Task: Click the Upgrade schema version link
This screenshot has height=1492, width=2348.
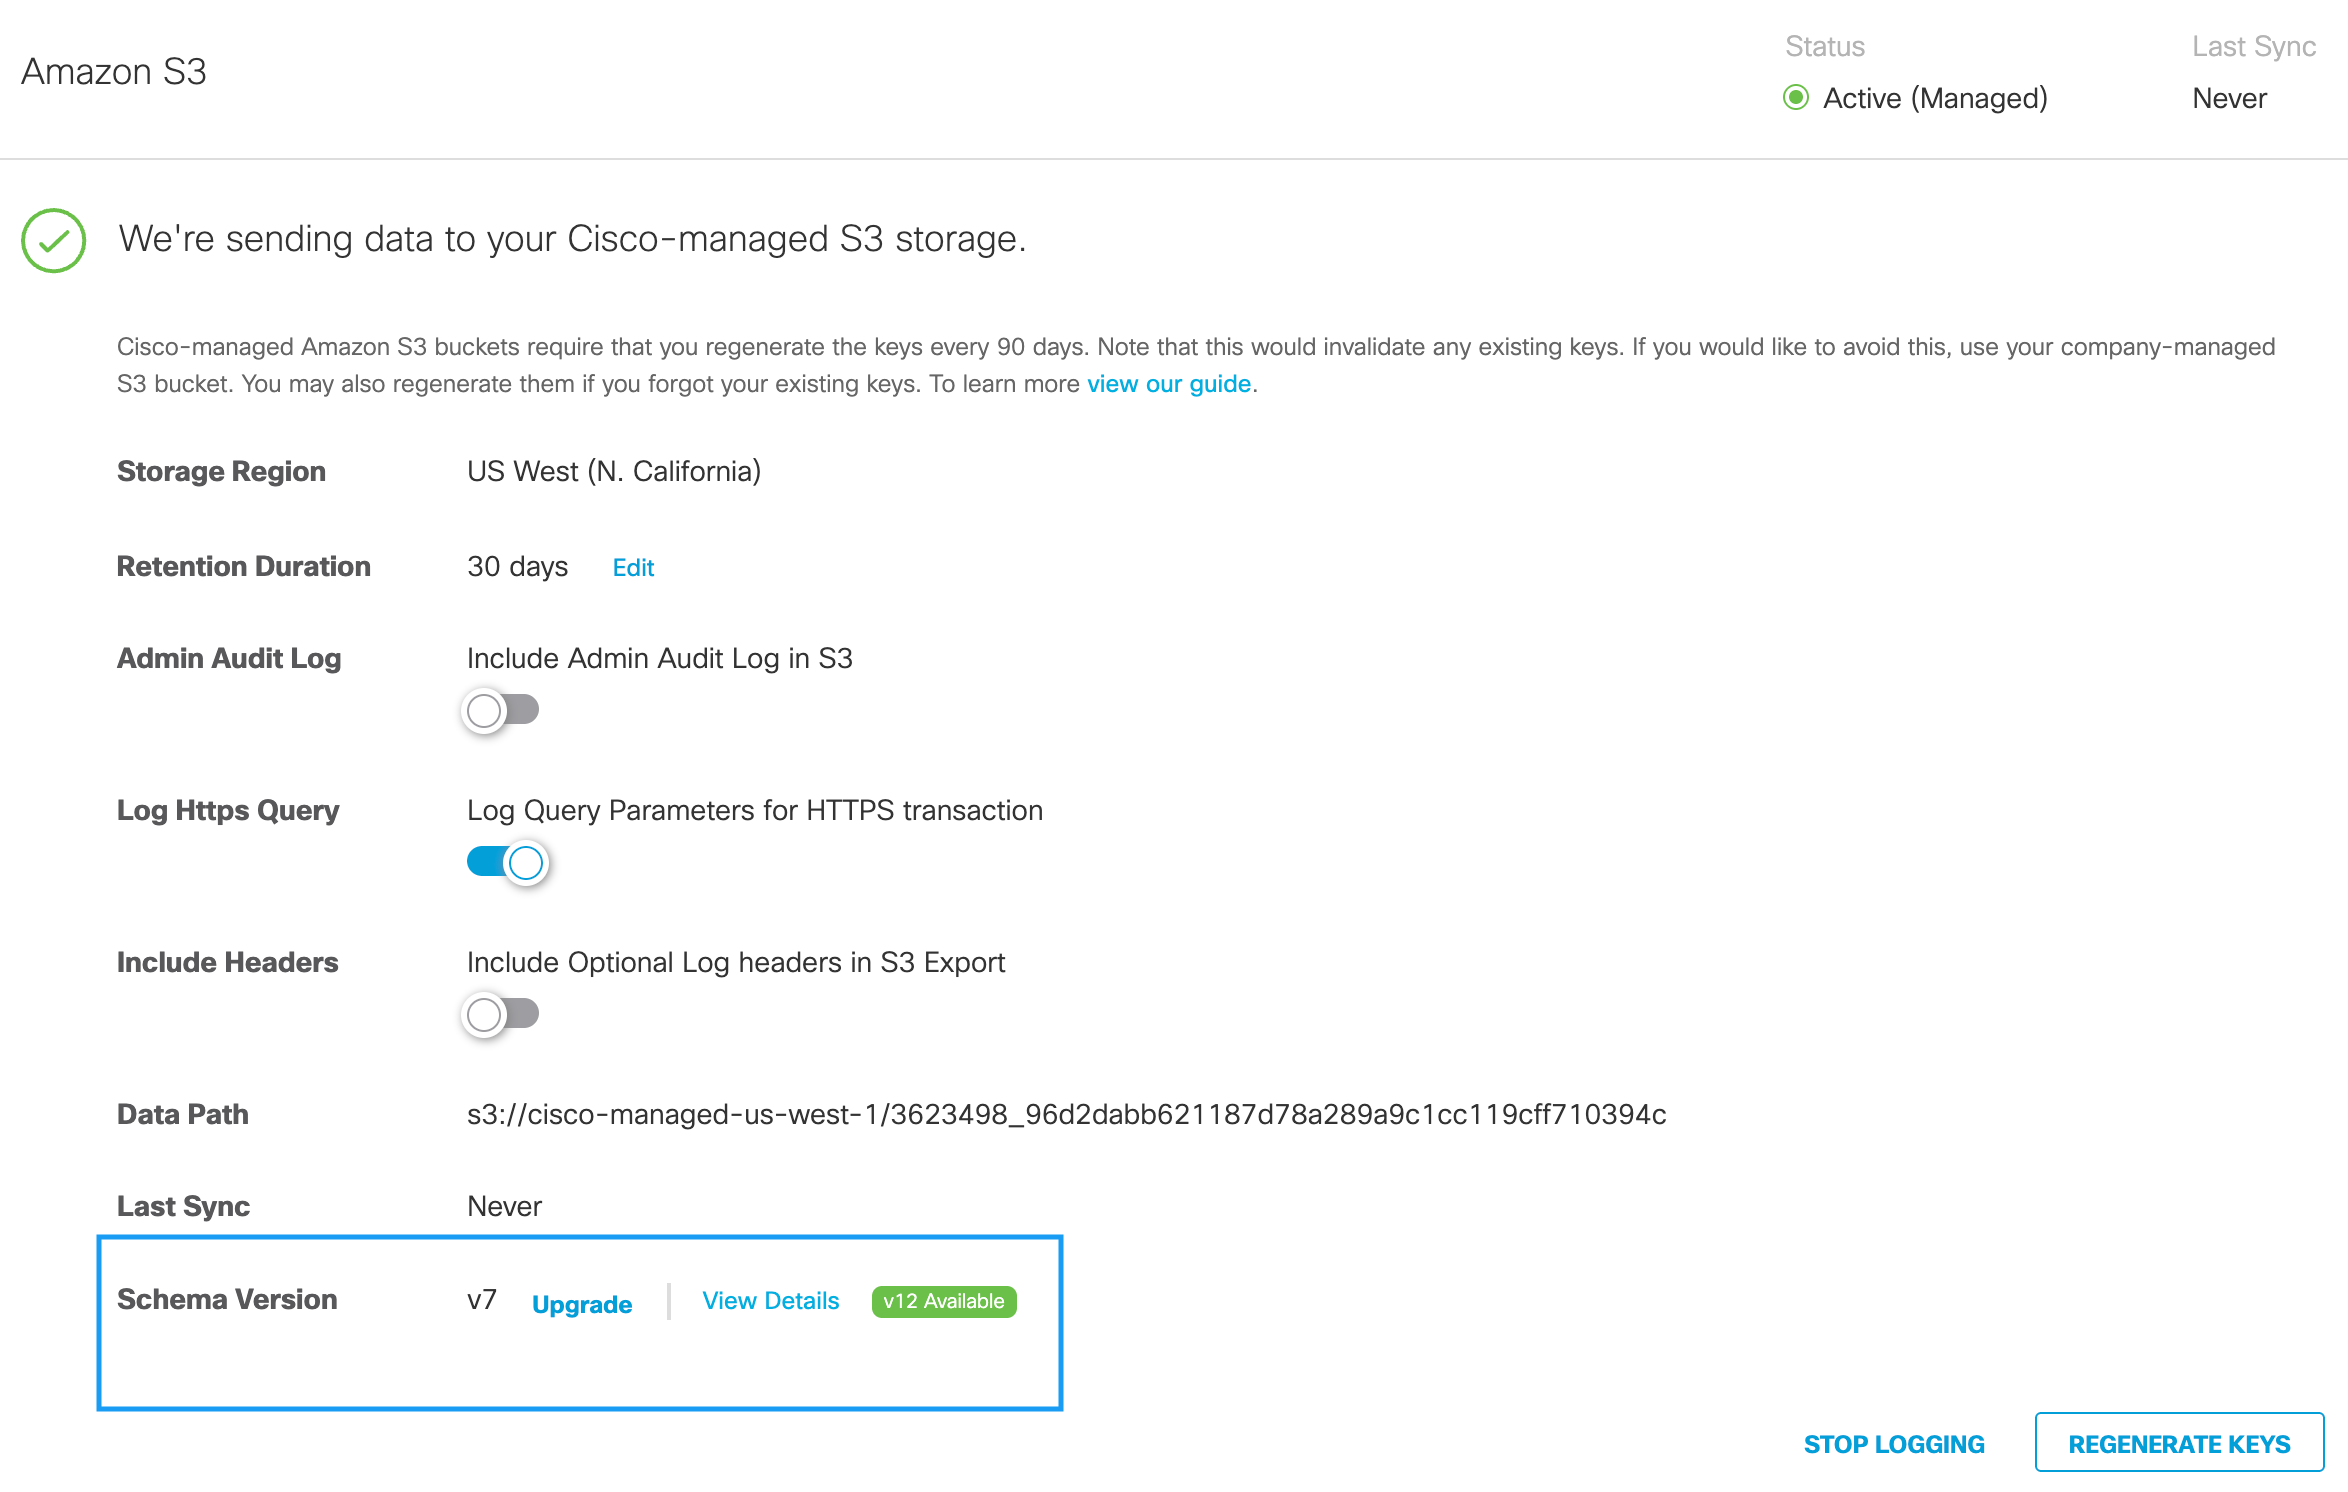Action: (x=582, y=1304)
